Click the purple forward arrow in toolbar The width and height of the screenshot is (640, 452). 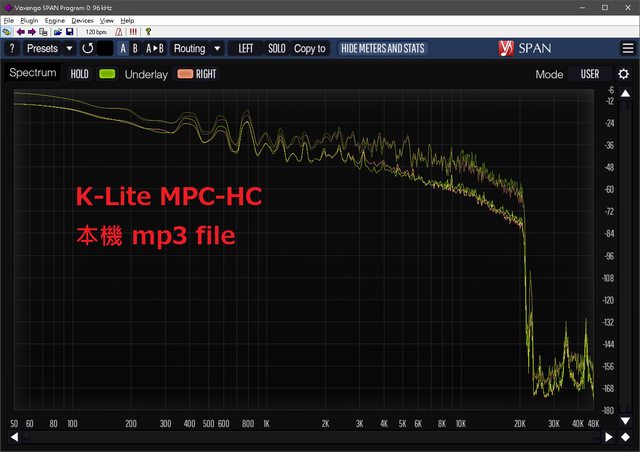point(32,32)
